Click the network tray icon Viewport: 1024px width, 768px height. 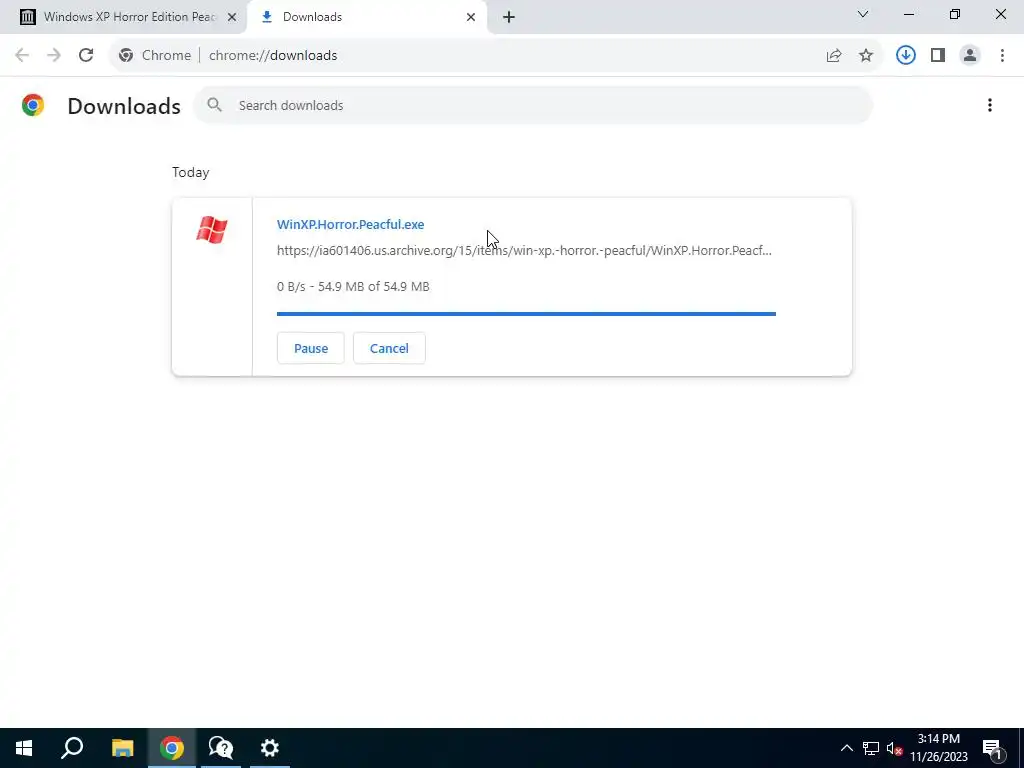[x=871, y=748]
